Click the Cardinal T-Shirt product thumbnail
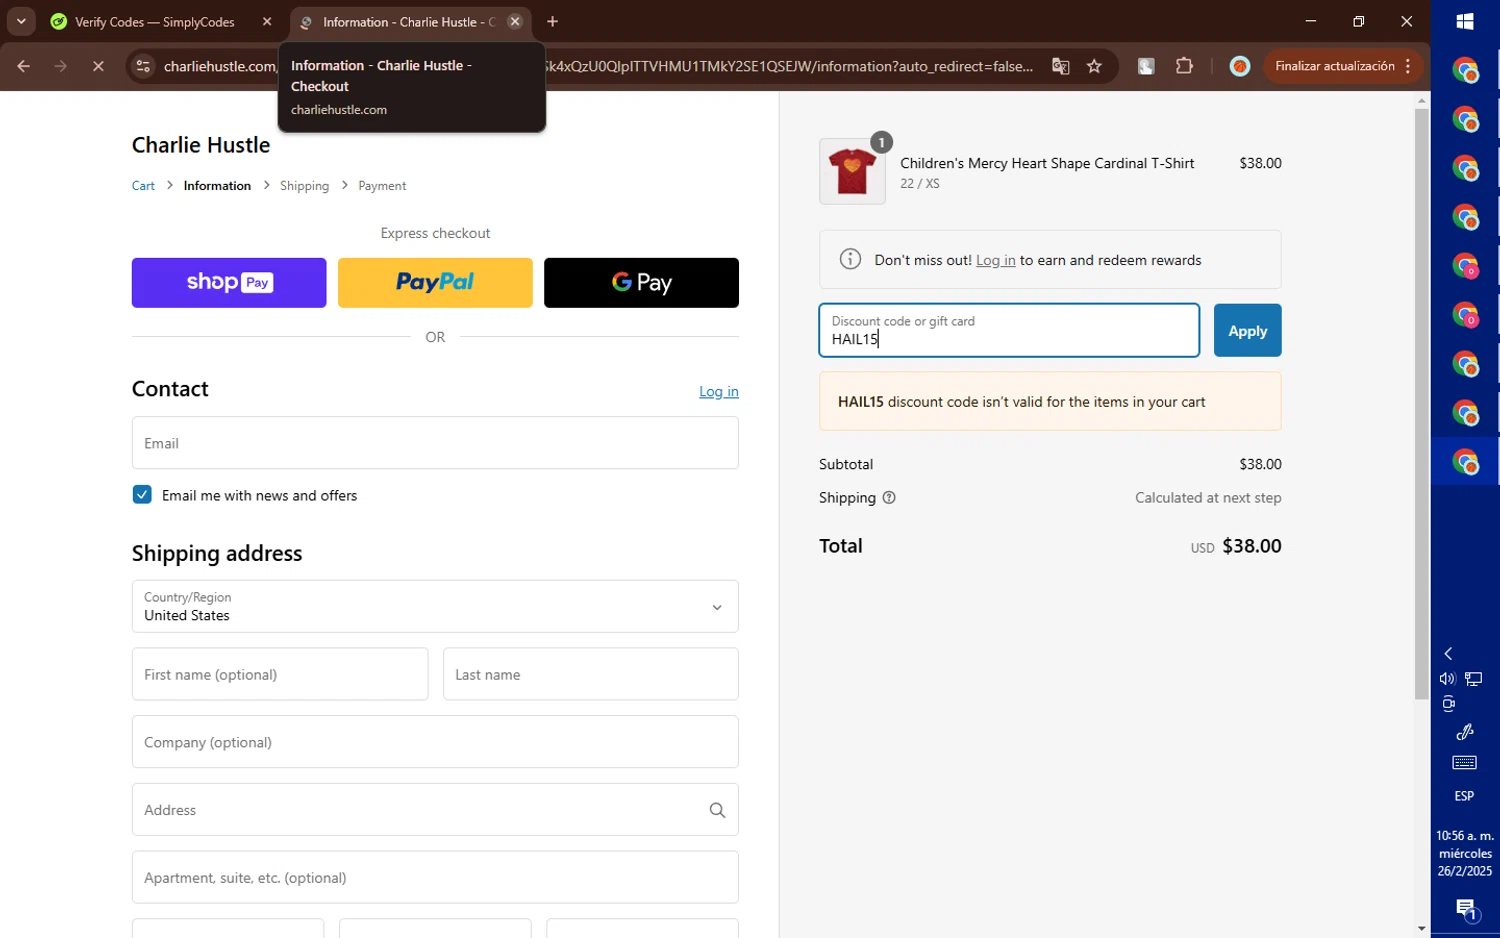 [x=852, y=172]
